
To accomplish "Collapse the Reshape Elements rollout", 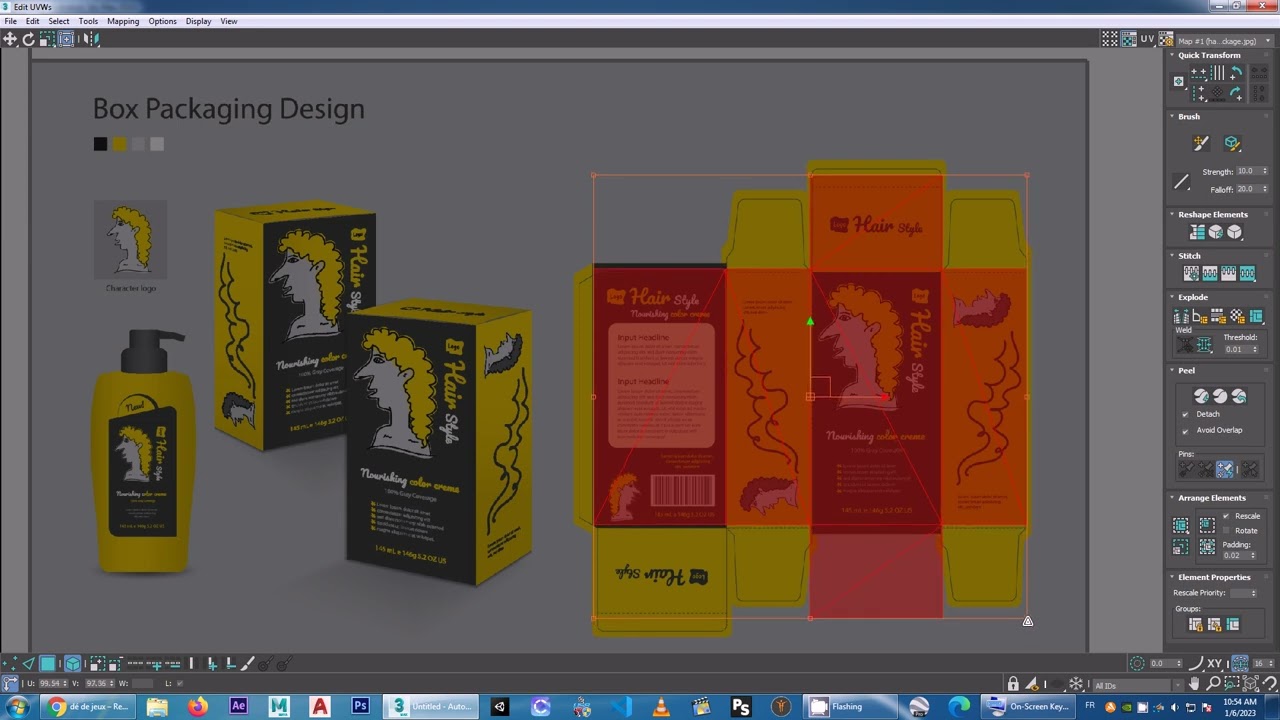I will point(1212,214).
